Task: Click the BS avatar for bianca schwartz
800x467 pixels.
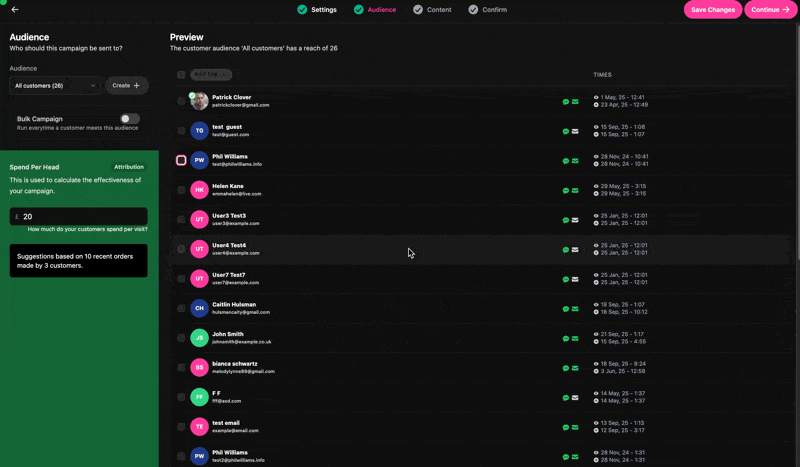Action: (x=200, y=368)
